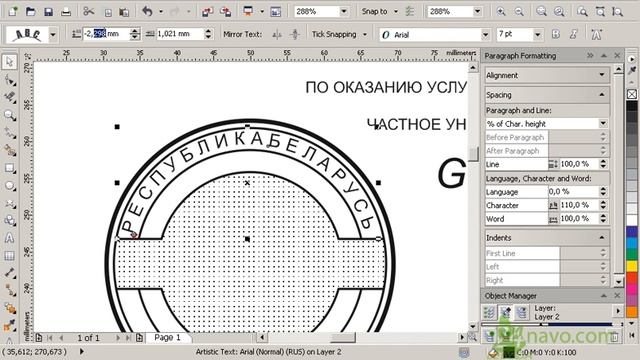
Task: Click the Open folder icon
Action: [x=31, y=11]
